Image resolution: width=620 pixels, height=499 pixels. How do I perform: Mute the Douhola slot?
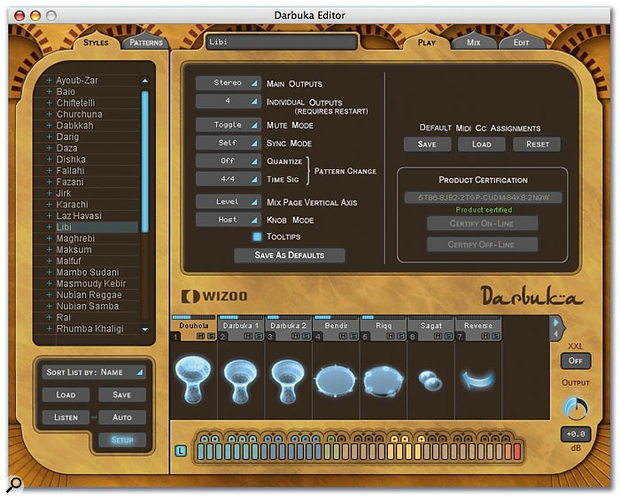tap(201, 336)
